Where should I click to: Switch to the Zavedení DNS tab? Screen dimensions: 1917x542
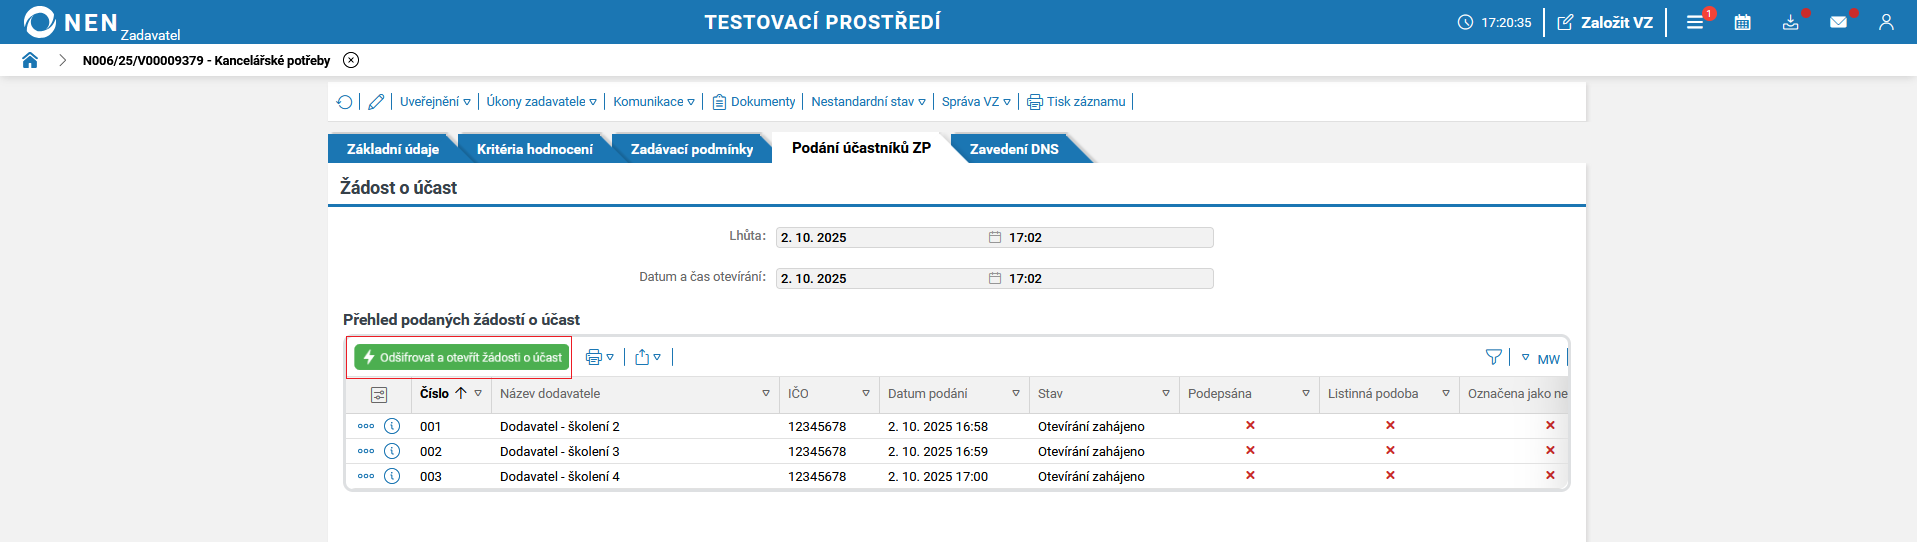point(1014,149)
